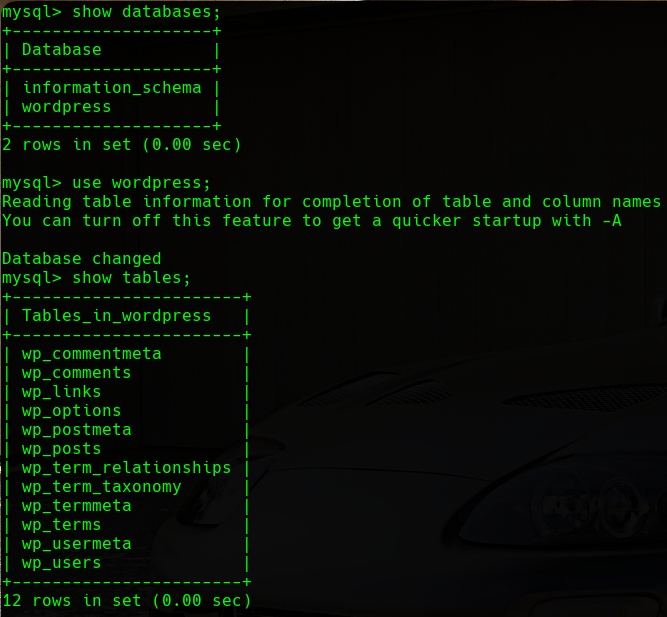
Task: Click the 'Database changed' message
Action: point(82,259)
